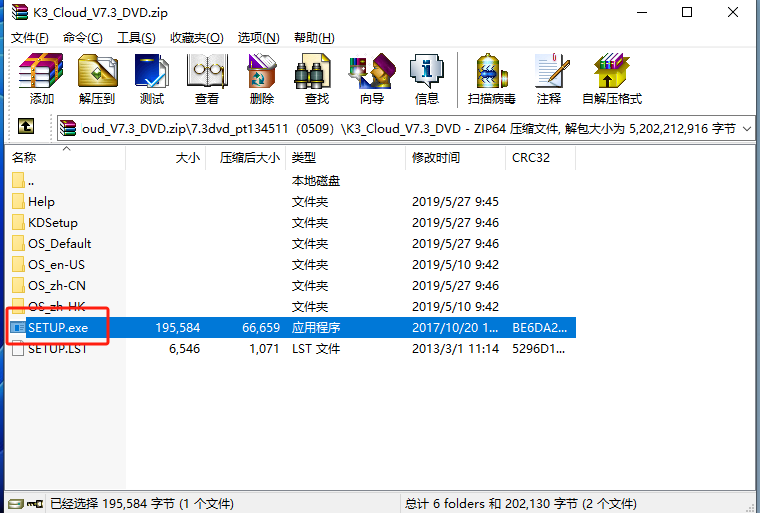The width and height of the screenshot is (760, 513).
Task: Sort by 修改时间 column header
Action: 455,158
